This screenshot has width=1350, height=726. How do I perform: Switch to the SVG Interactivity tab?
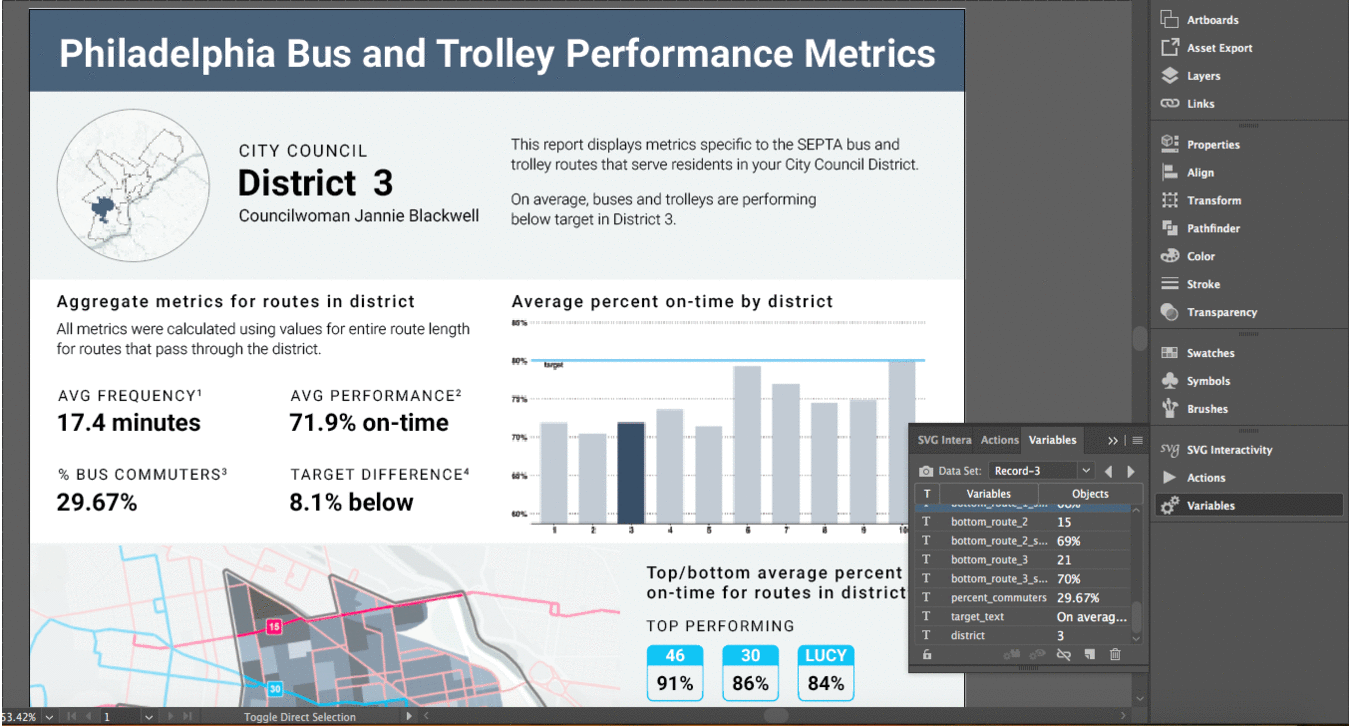(x=943, y=440)
